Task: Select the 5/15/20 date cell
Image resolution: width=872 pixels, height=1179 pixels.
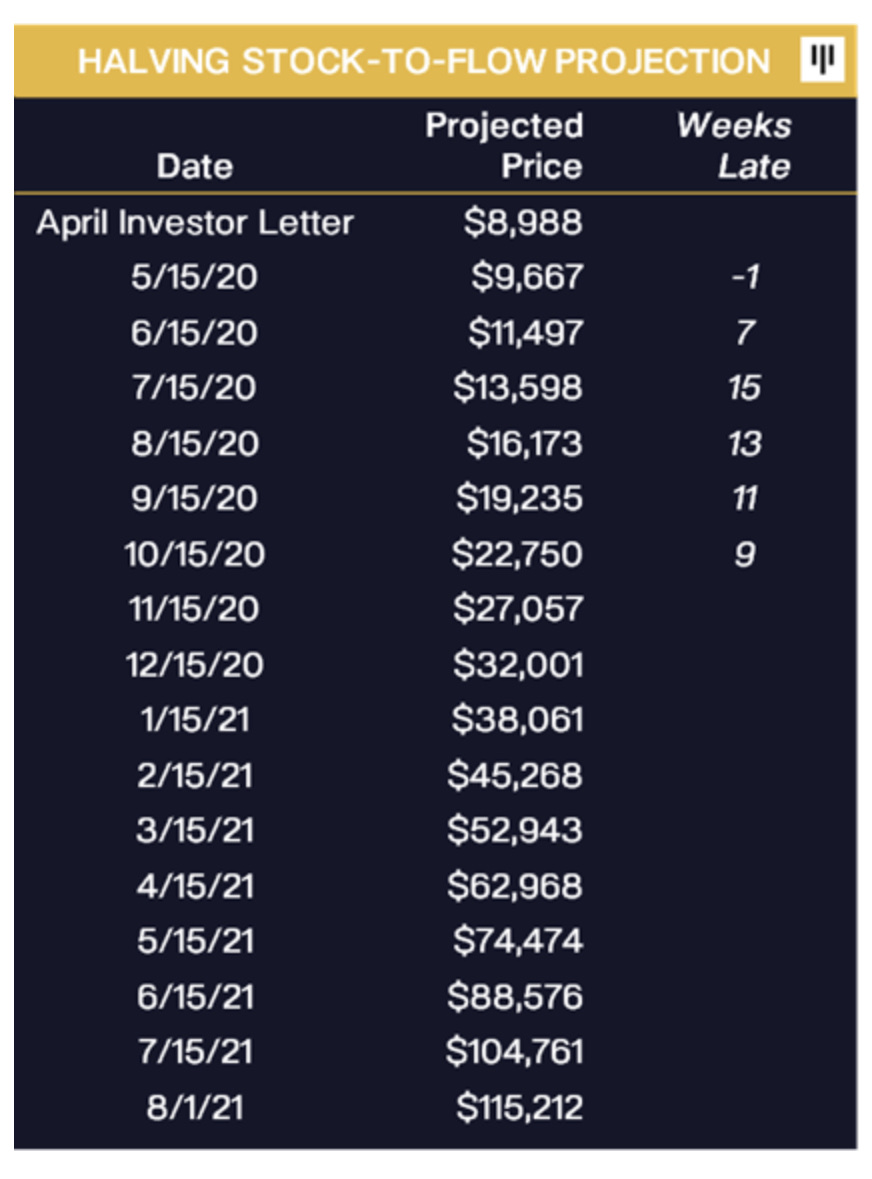Action: point(194,277)
